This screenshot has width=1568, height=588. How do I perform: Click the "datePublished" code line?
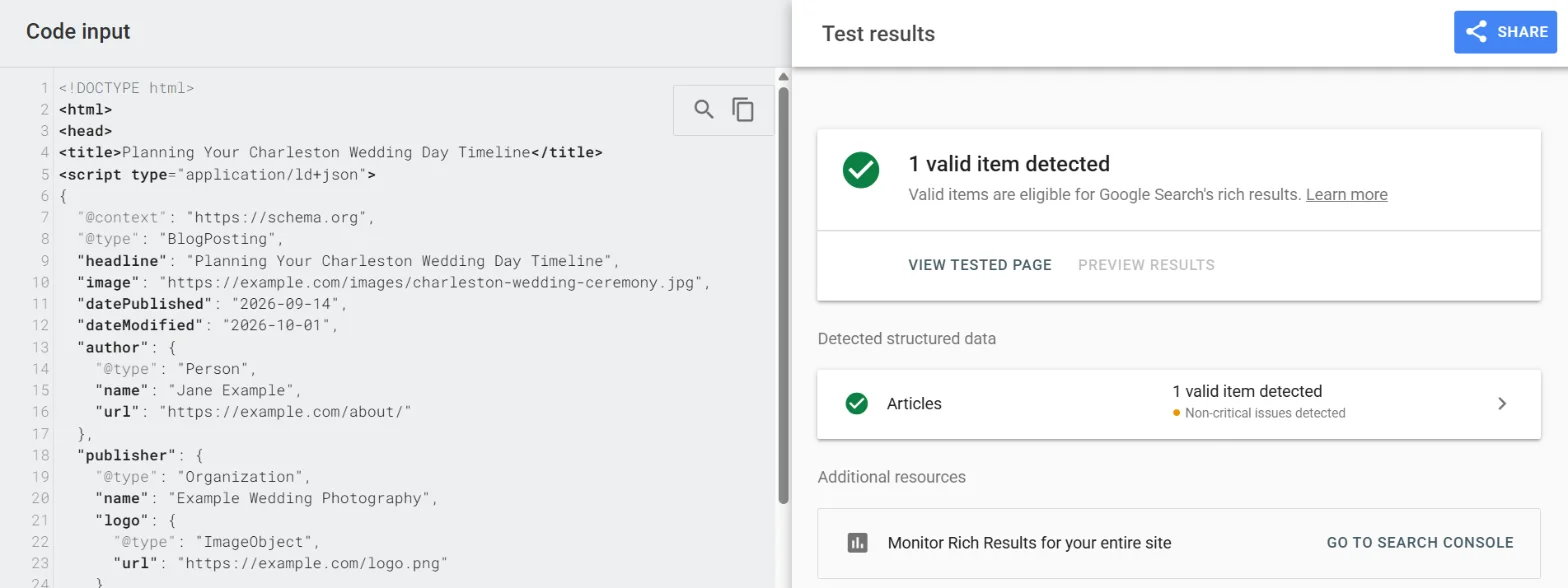coord(212,304)
